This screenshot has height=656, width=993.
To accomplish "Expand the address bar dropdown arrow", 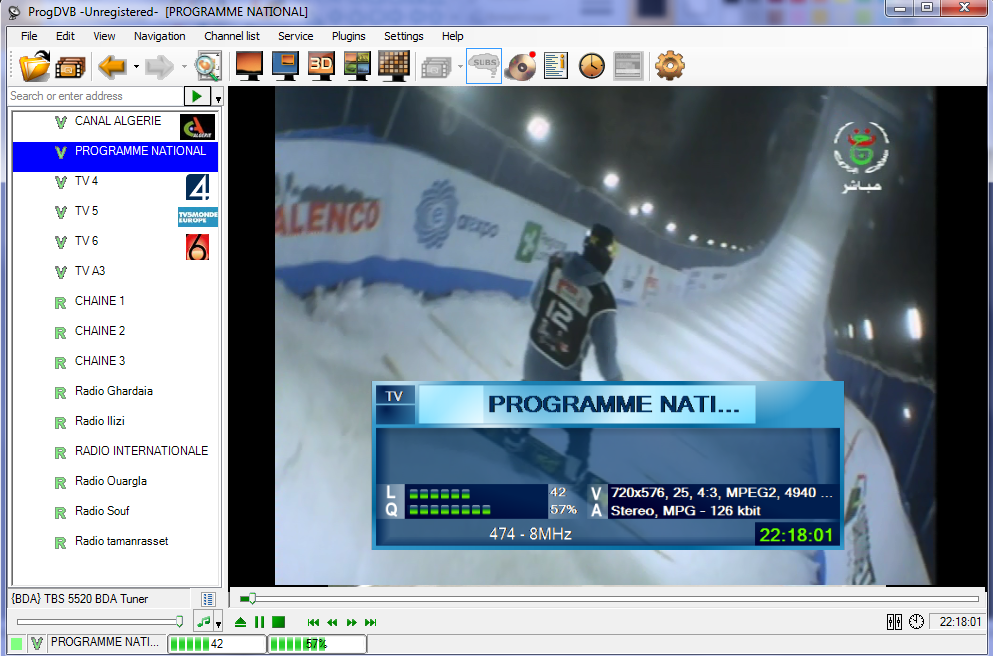I will (x=218, y=98).
